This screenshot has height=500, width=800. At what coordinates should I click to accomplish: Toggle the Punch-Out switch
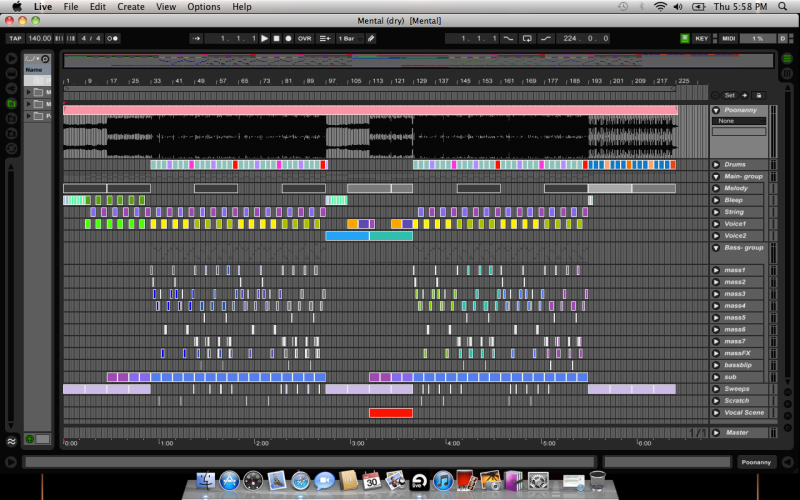tap(545, 38)
